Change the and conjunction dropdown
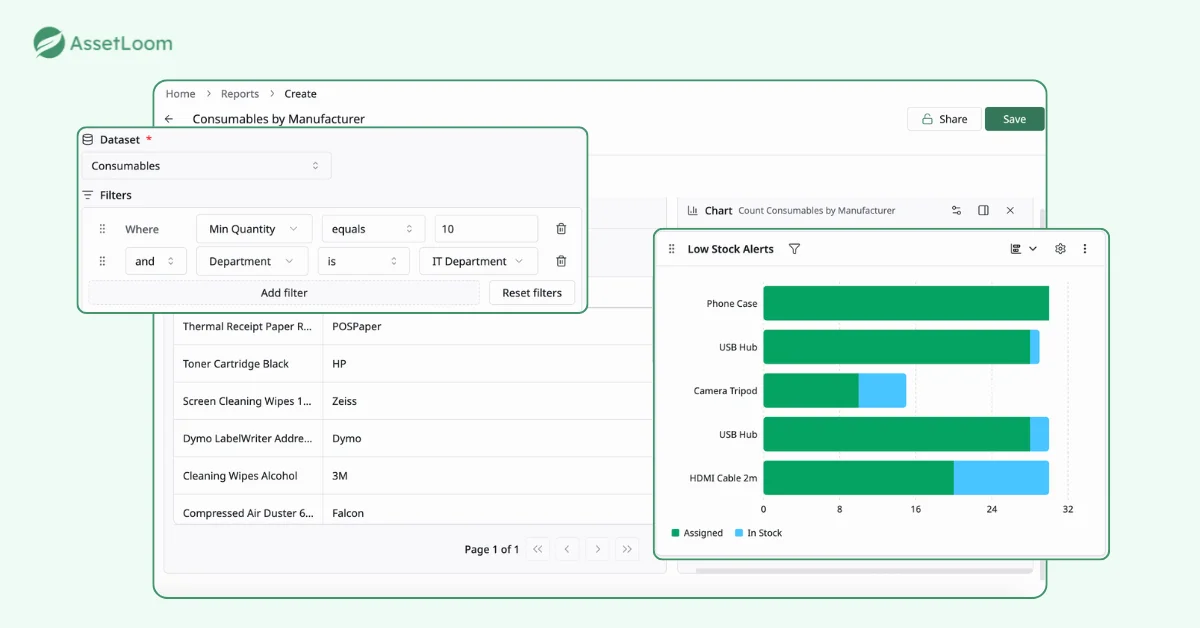The height and width of the screenshot is (628, 1200). [156, 261]
